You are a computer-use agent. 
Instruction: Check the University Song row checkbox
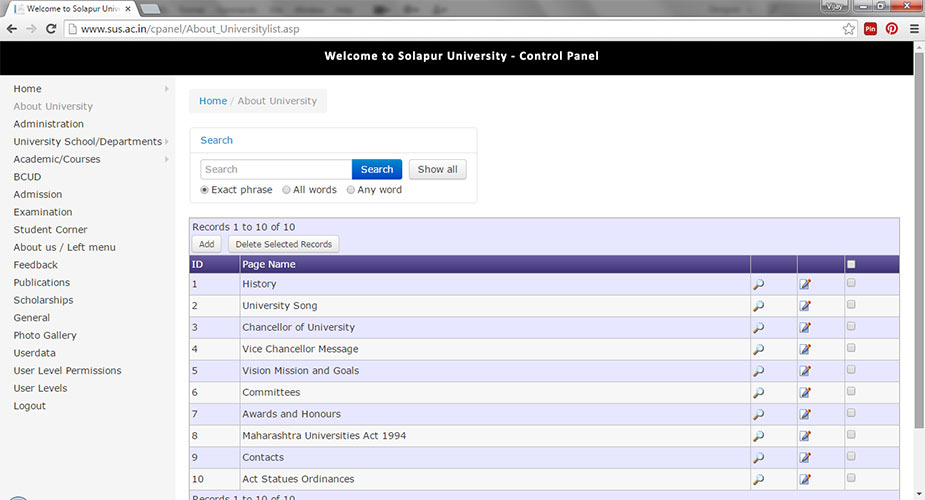(x=851, y=305)
